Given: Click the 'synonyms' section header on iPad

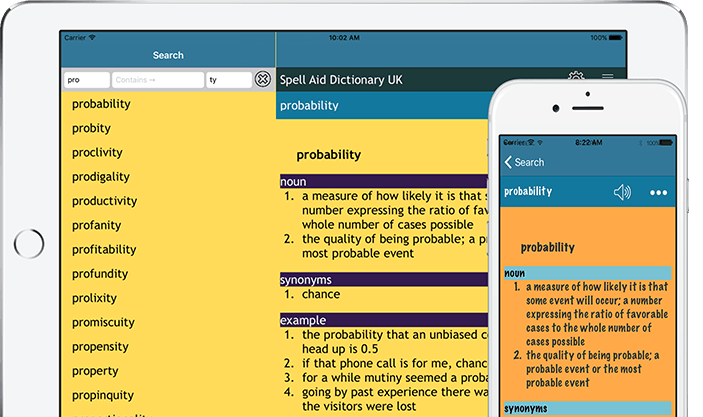Looking at the screenshot, I should coord(384,279).
